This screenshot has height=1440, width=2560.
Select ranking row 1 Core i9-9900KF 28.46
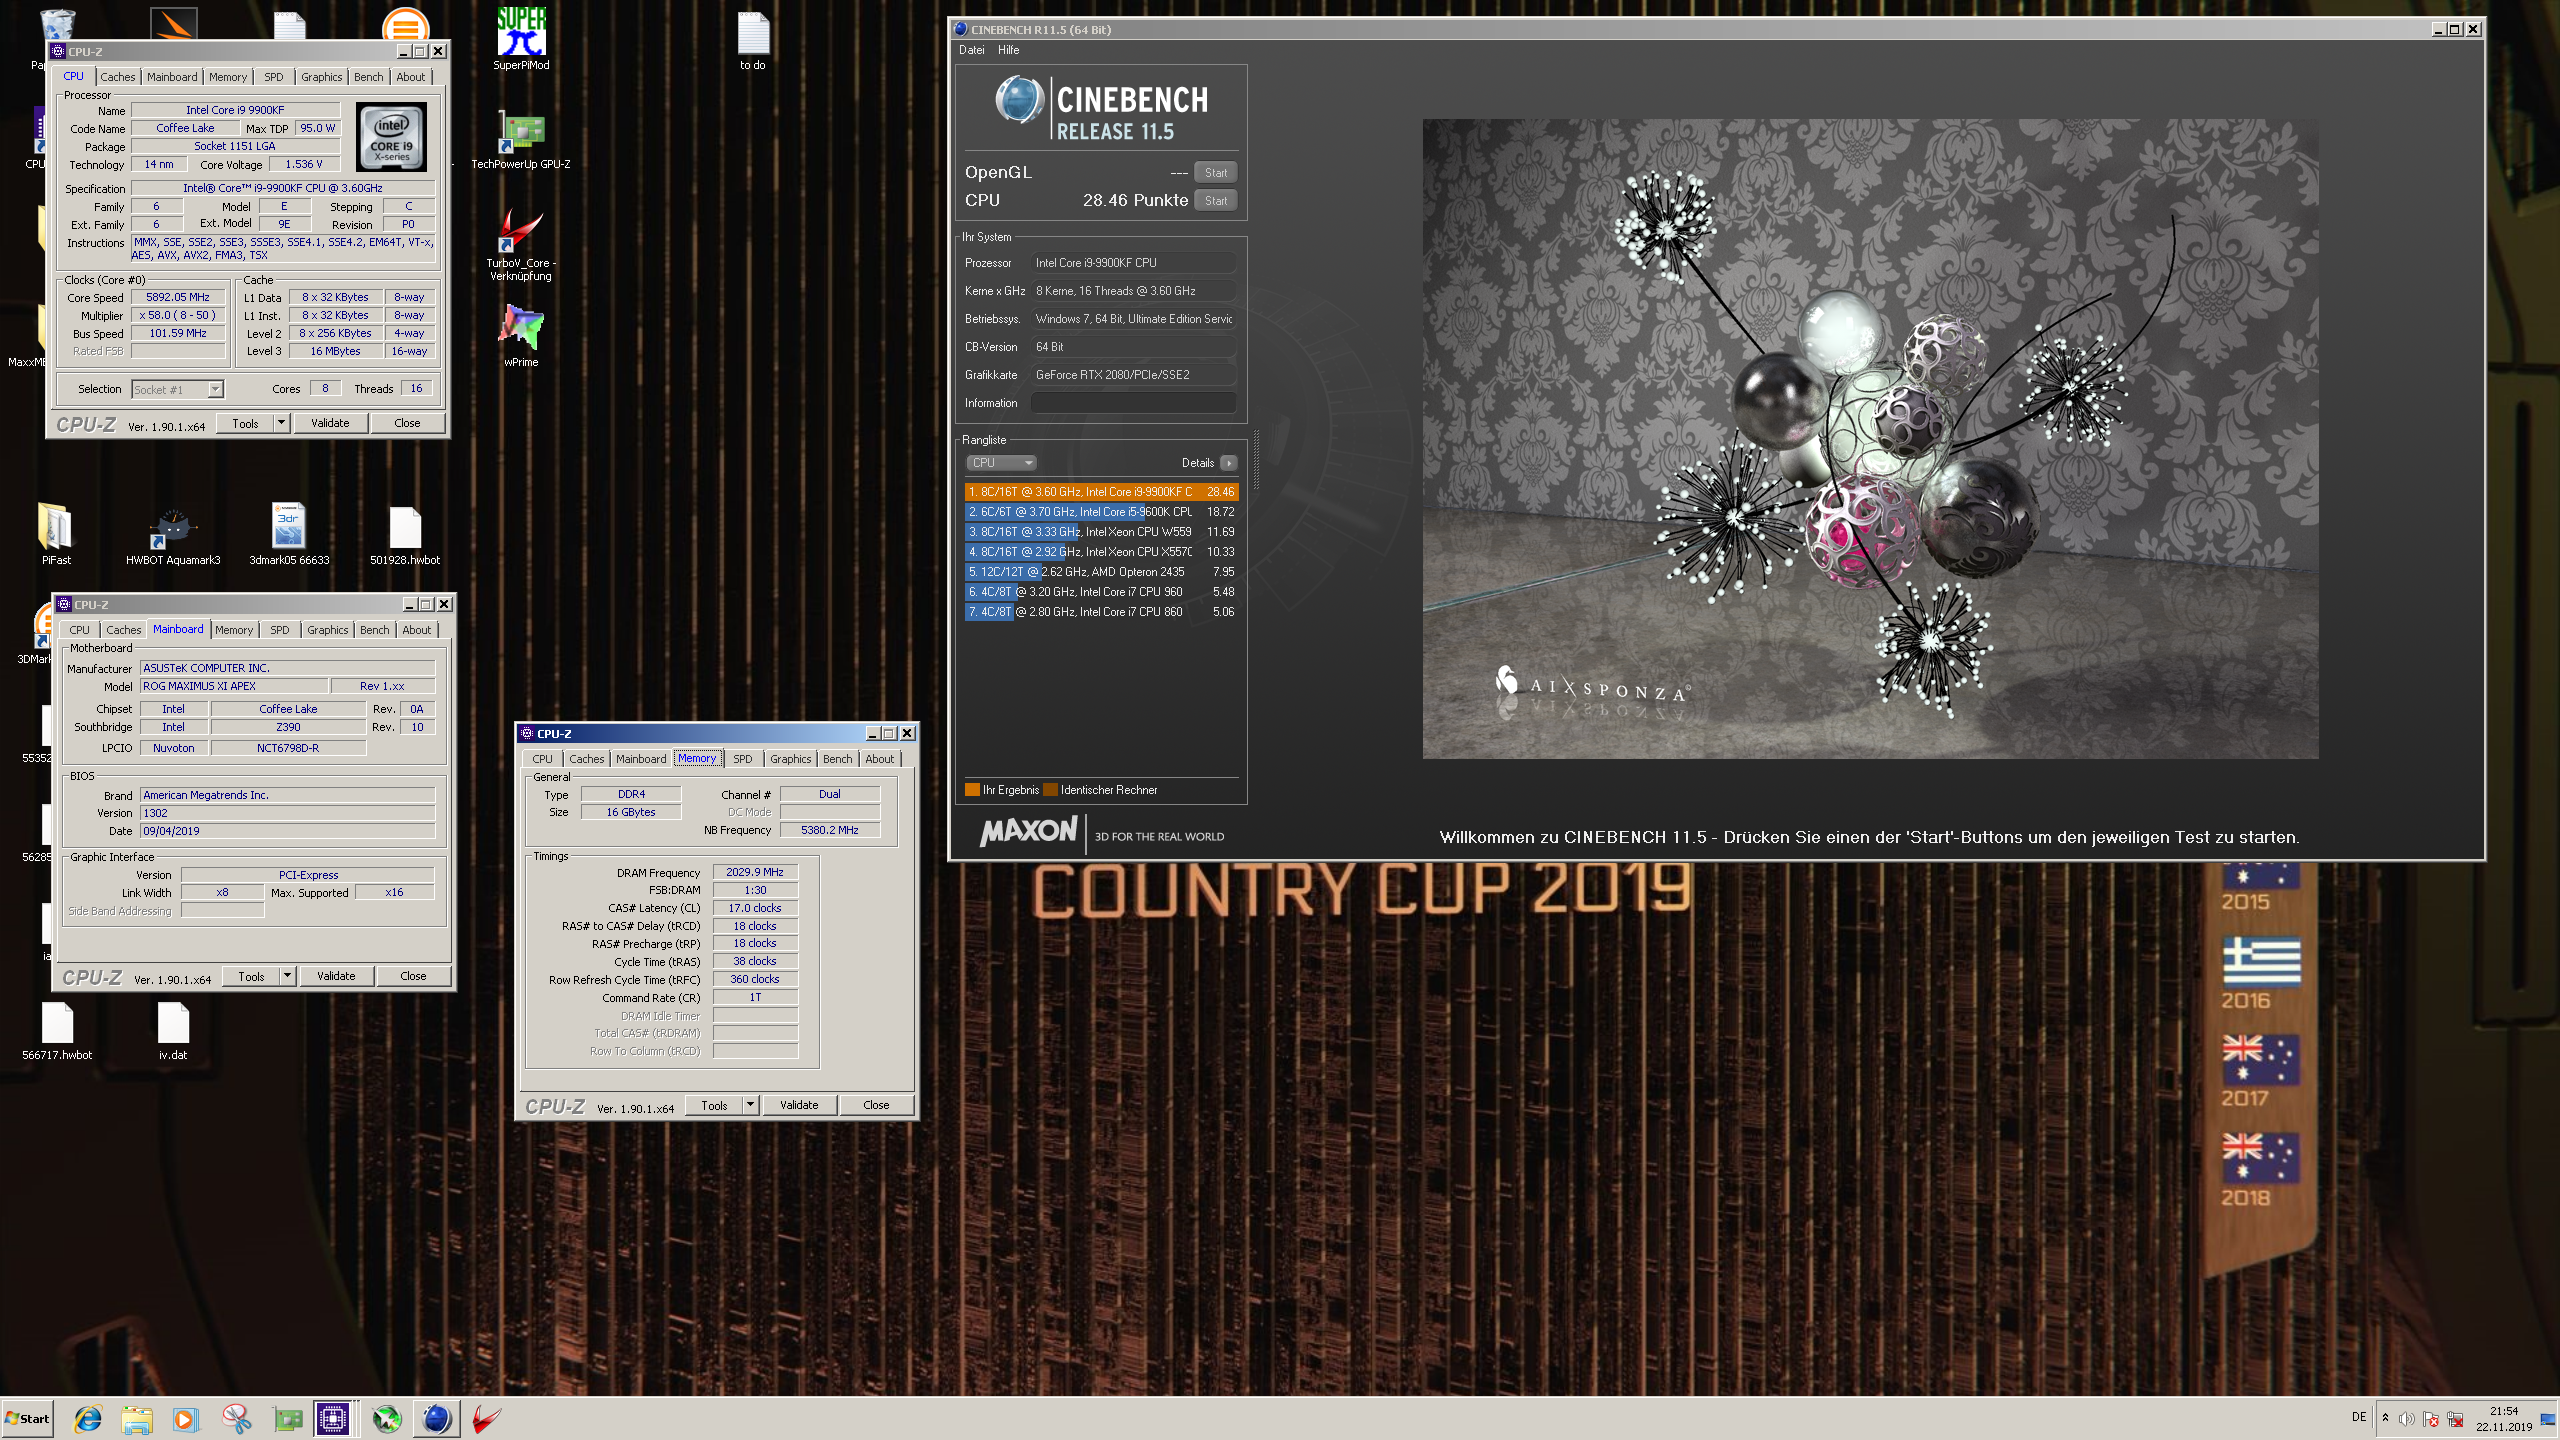click(1101, 492)
